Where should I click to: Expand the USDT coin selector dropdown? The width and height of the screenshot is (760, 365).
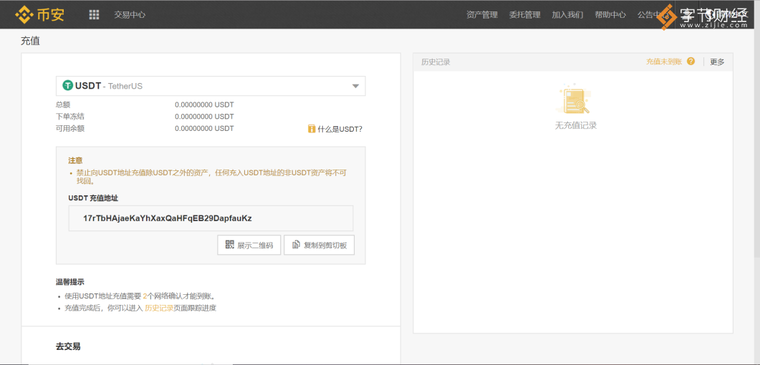coord(211,86)
